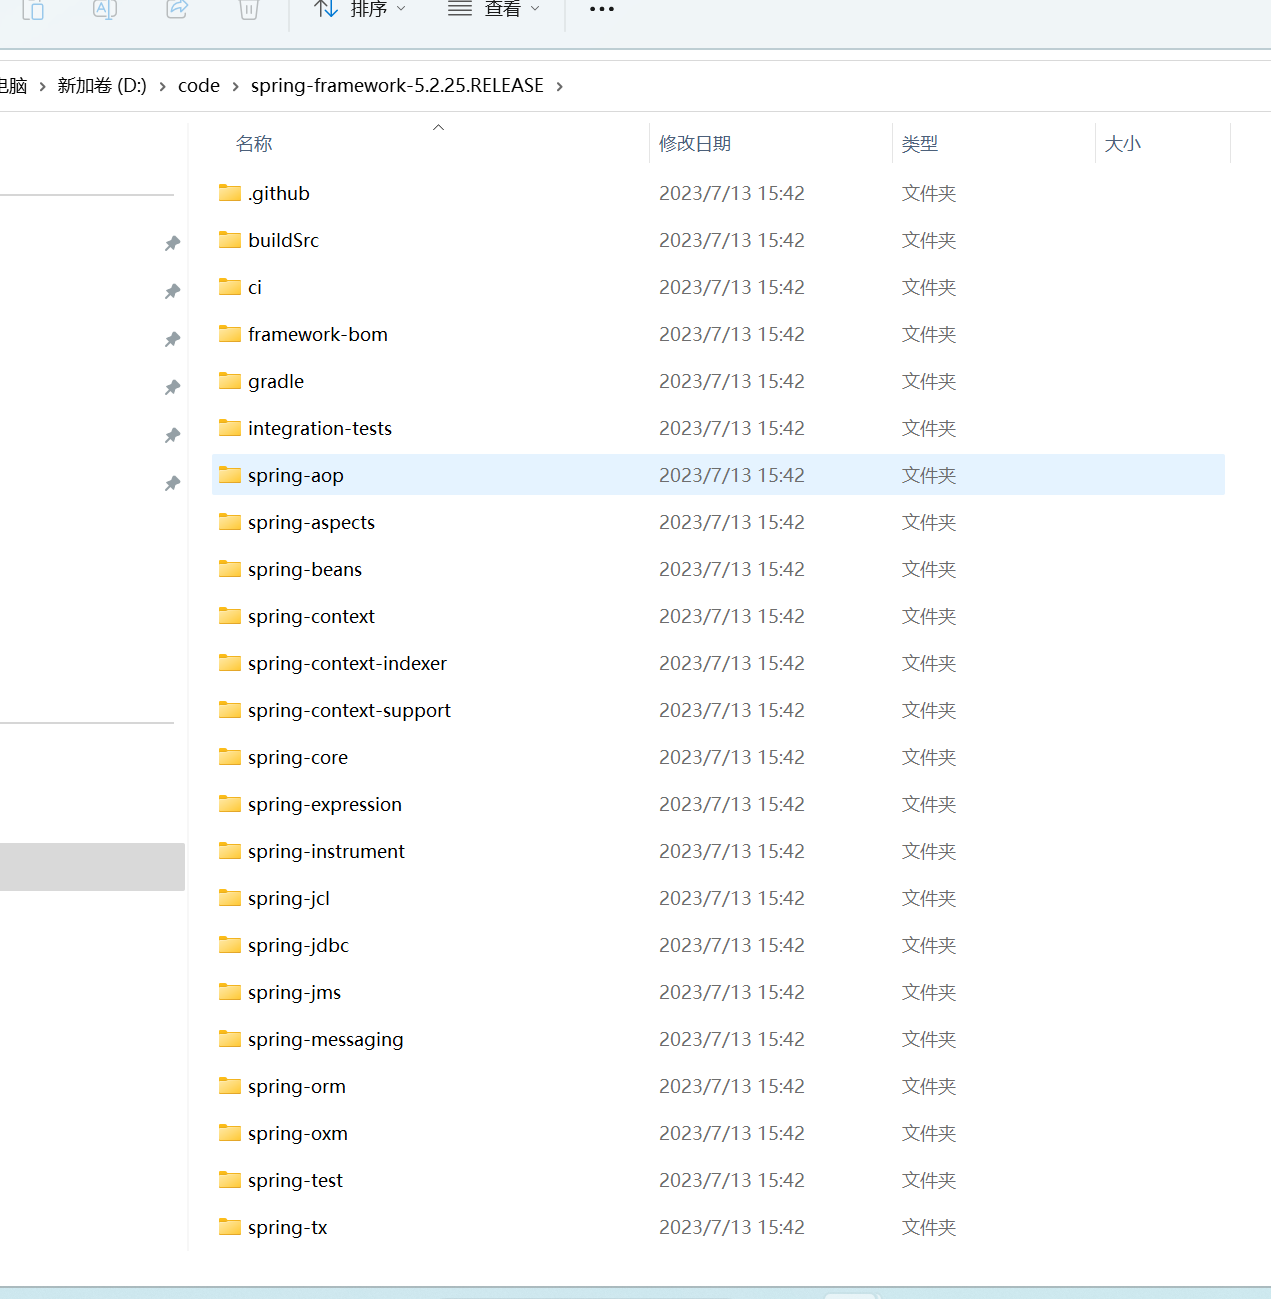Image resolution: width=1271 pixels, height=1299 pixels.
Task: Open the three-dot More options menu
Action: coord(602,9)
